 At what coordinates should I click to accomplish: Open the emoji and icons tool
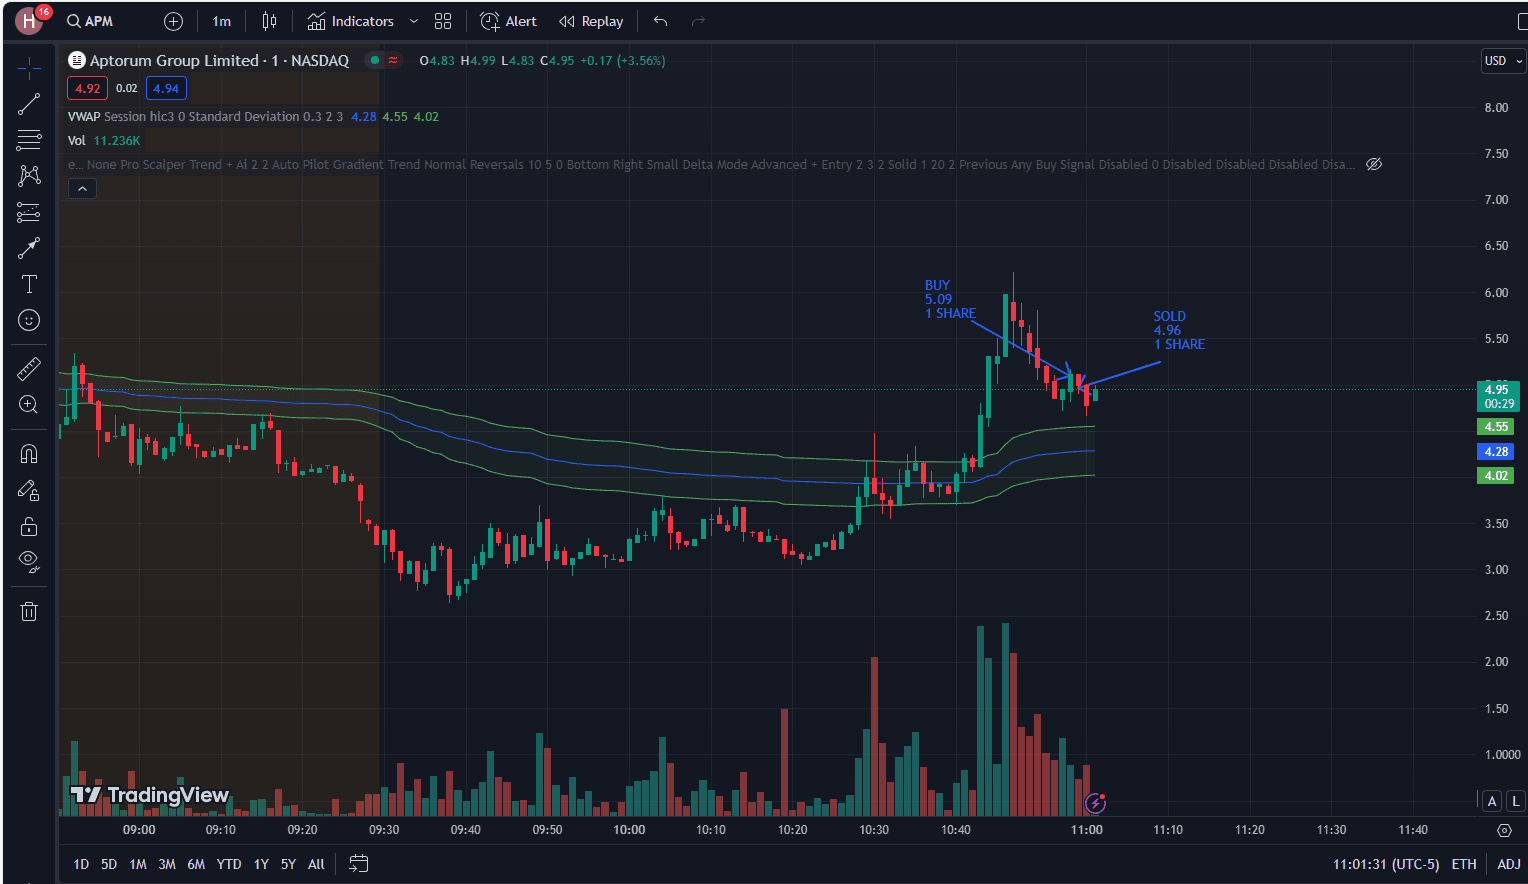coord(29,320)
